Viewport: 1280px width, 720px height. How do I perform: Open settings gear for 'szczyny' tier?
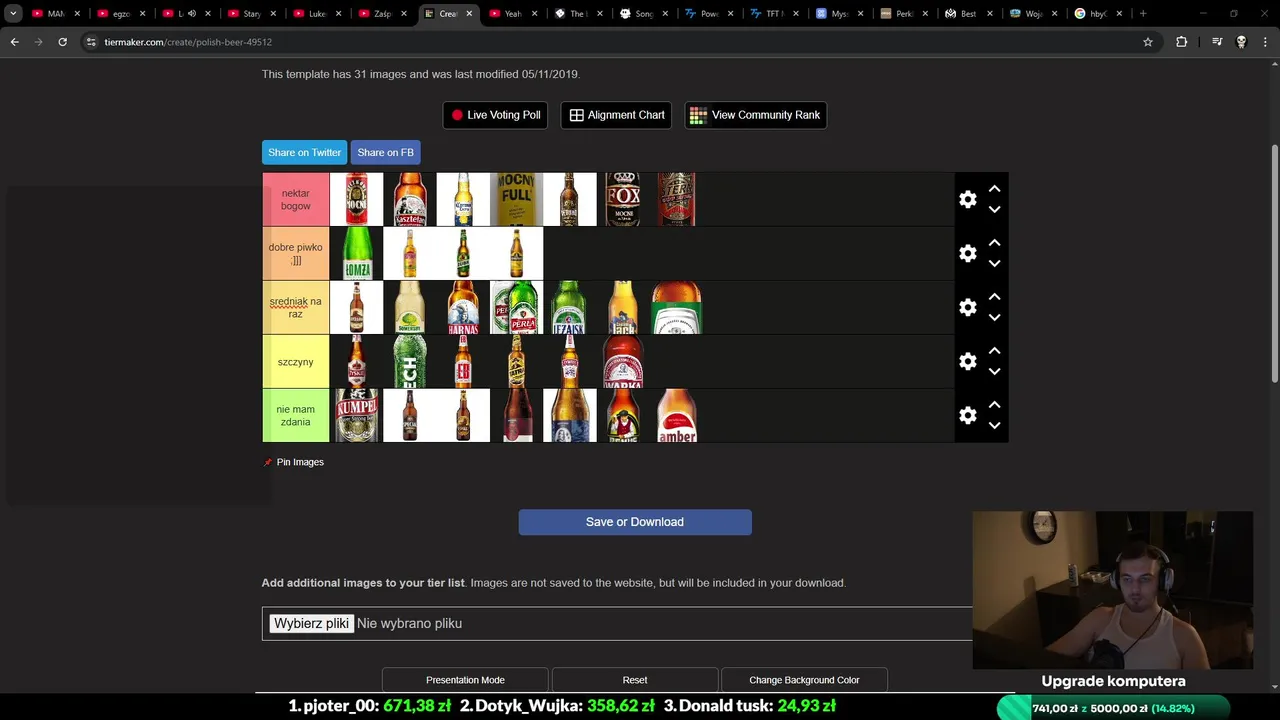pos(967,361)
